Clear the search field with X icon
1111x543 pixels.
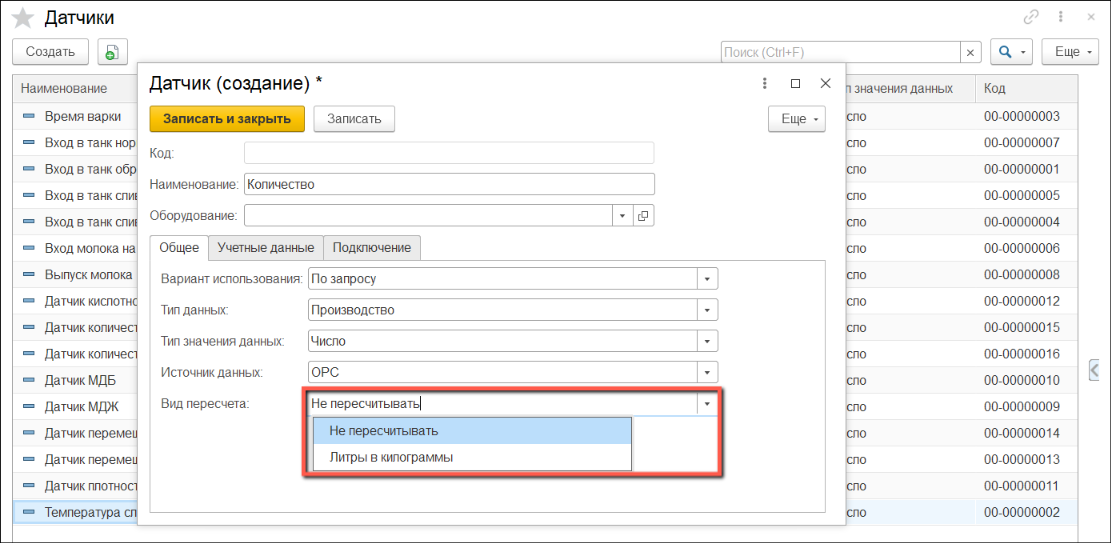click(970, 52)
